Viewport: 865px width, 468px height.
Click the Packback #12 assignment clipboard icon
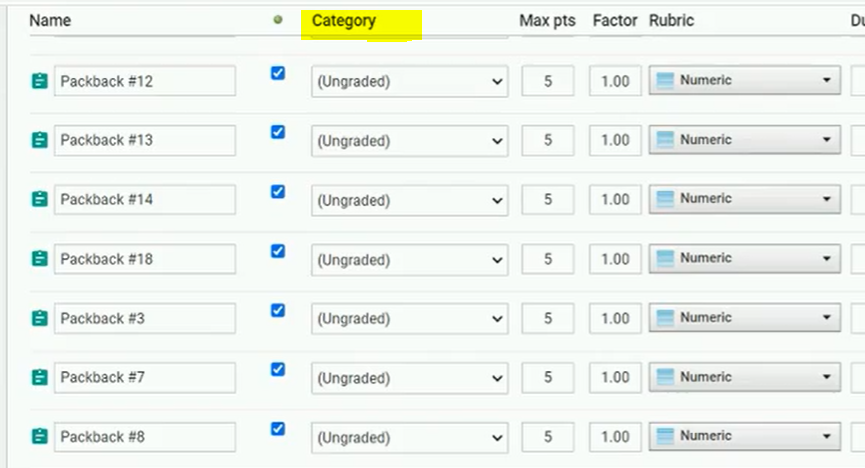39,81
